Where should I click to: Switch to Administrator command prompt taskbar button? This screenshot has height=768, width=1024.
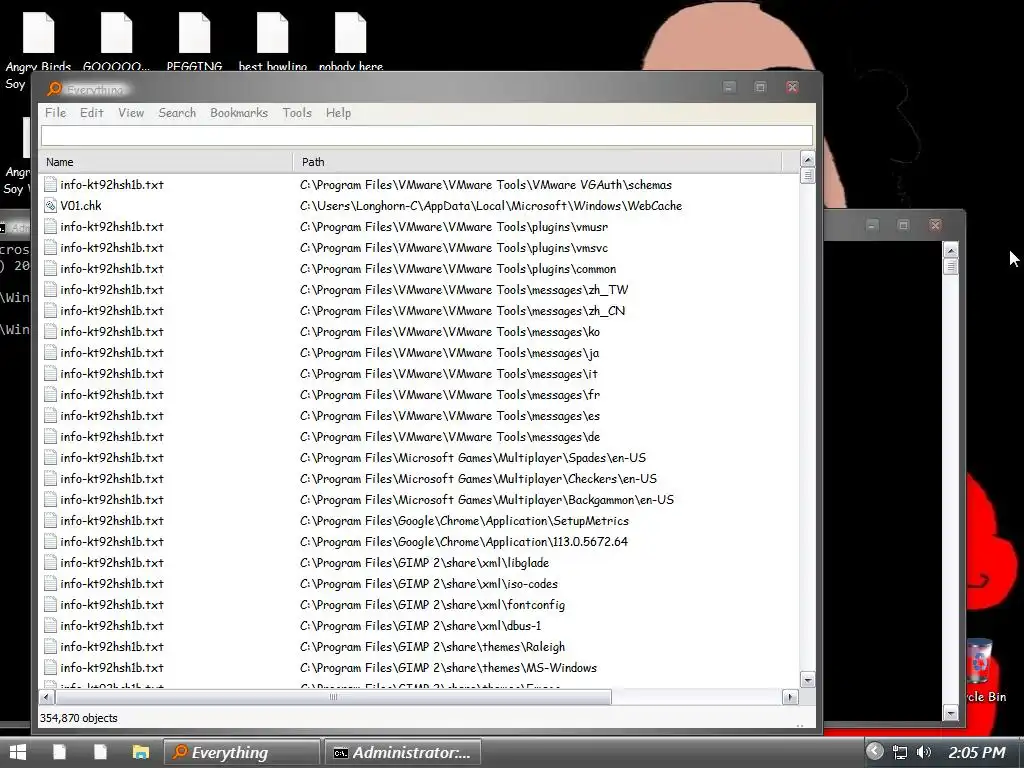[403, 752]
